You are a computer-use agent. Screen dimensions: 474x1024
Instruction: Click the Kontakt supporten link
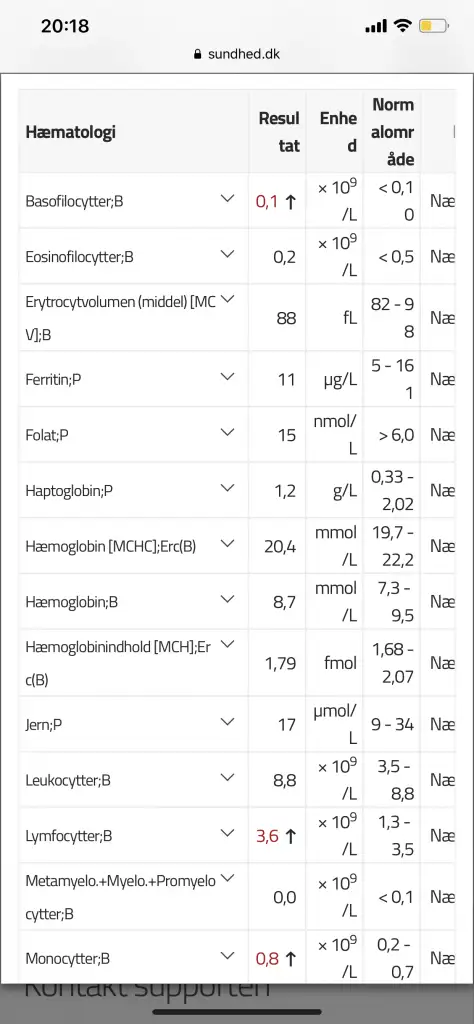tap(147, 989)
